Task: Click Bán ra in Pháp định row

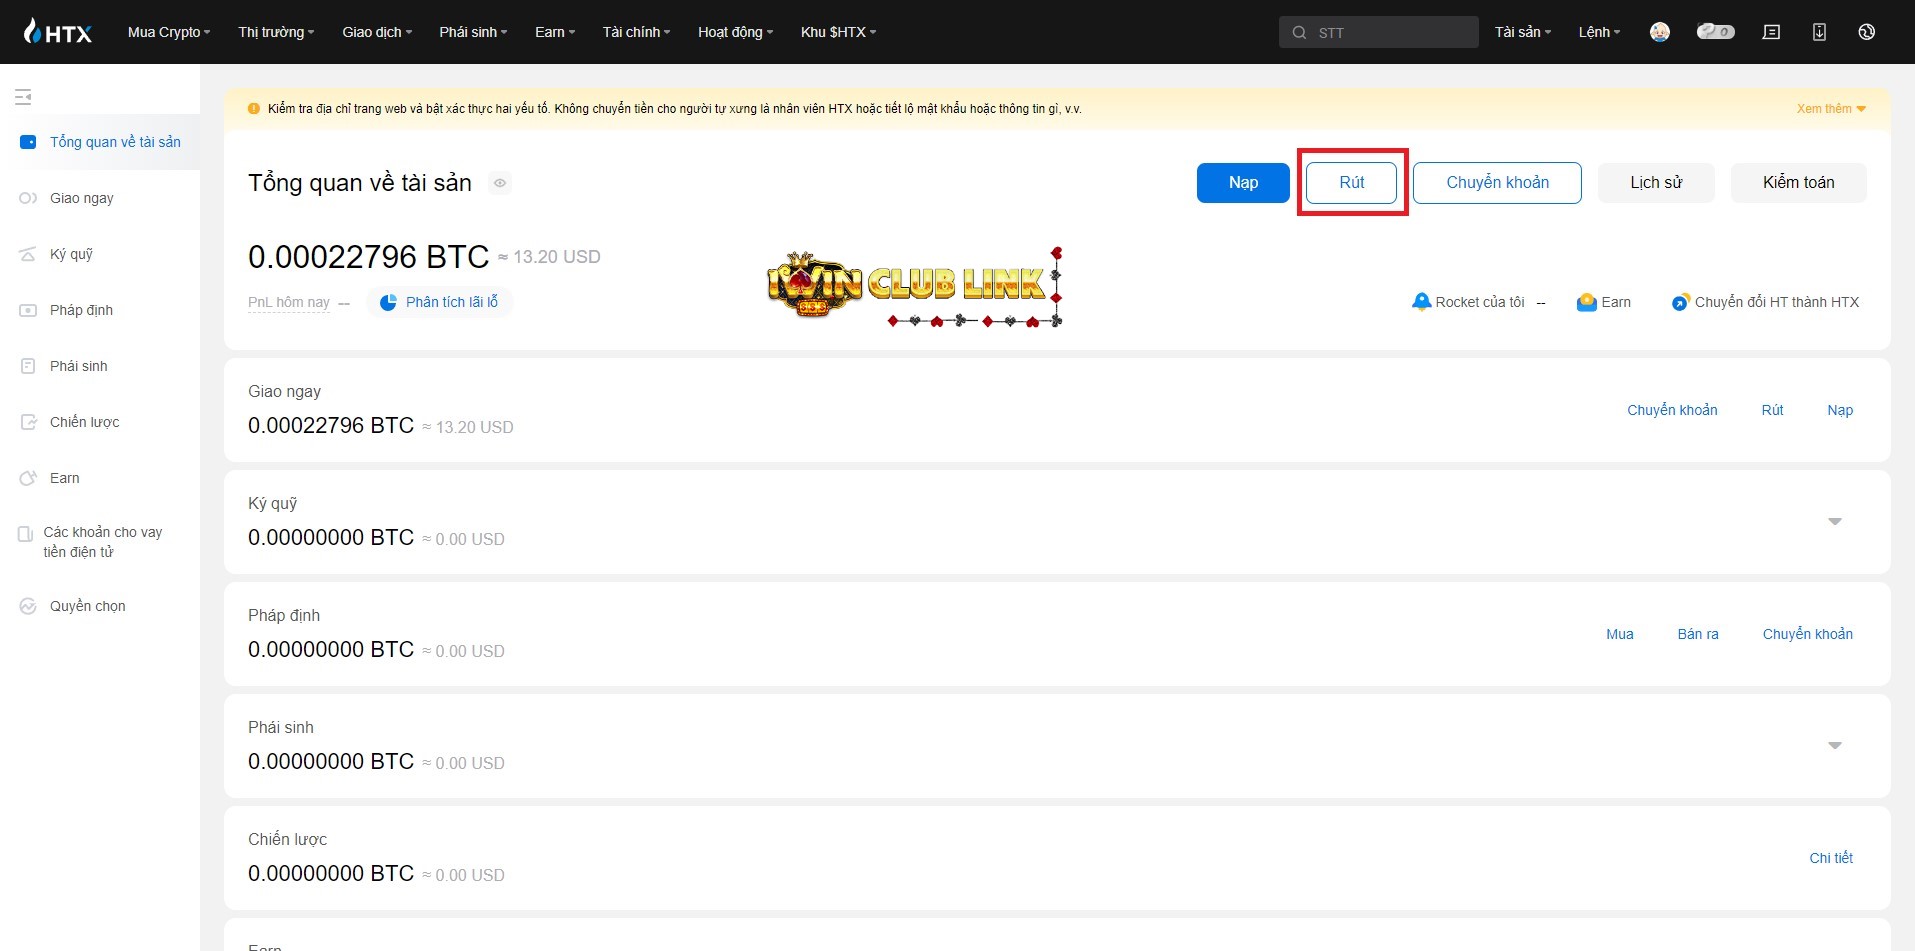Action: click(1698, 634)
